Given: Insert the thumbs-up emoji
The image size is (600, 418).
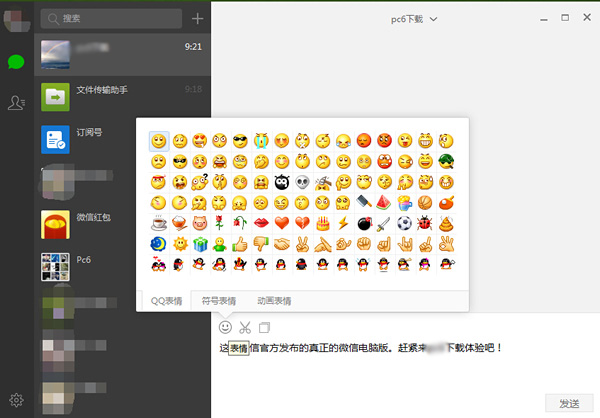Looking at the screenshot, I should click(x=241, y=244).
